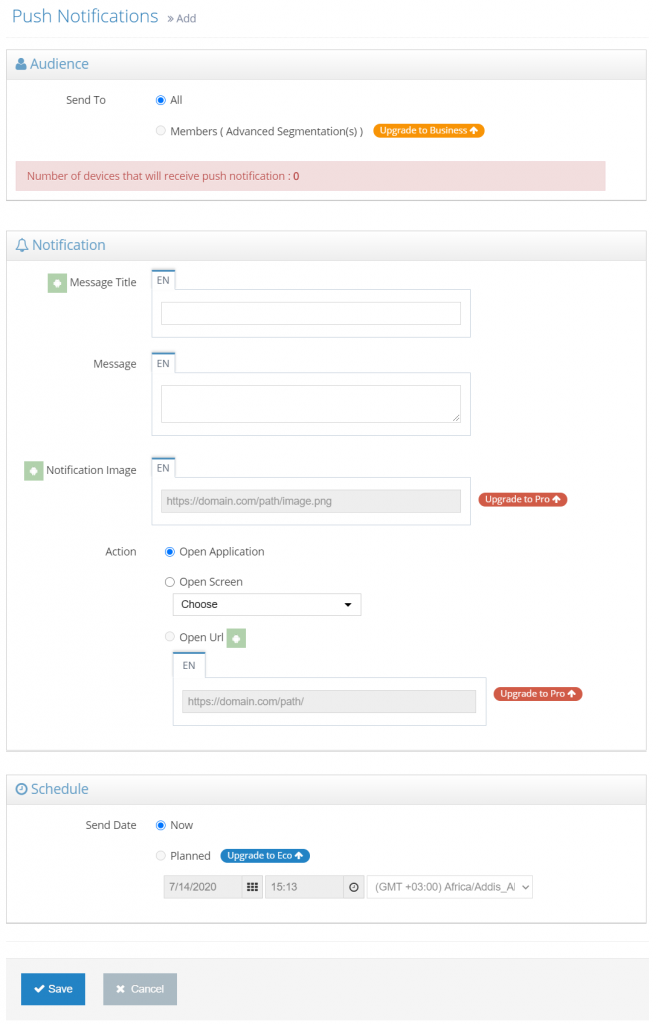The height and width of the screenshot is (1024, 658).
Task: Click the Notification section bell icon
Action: pos(21,245)
